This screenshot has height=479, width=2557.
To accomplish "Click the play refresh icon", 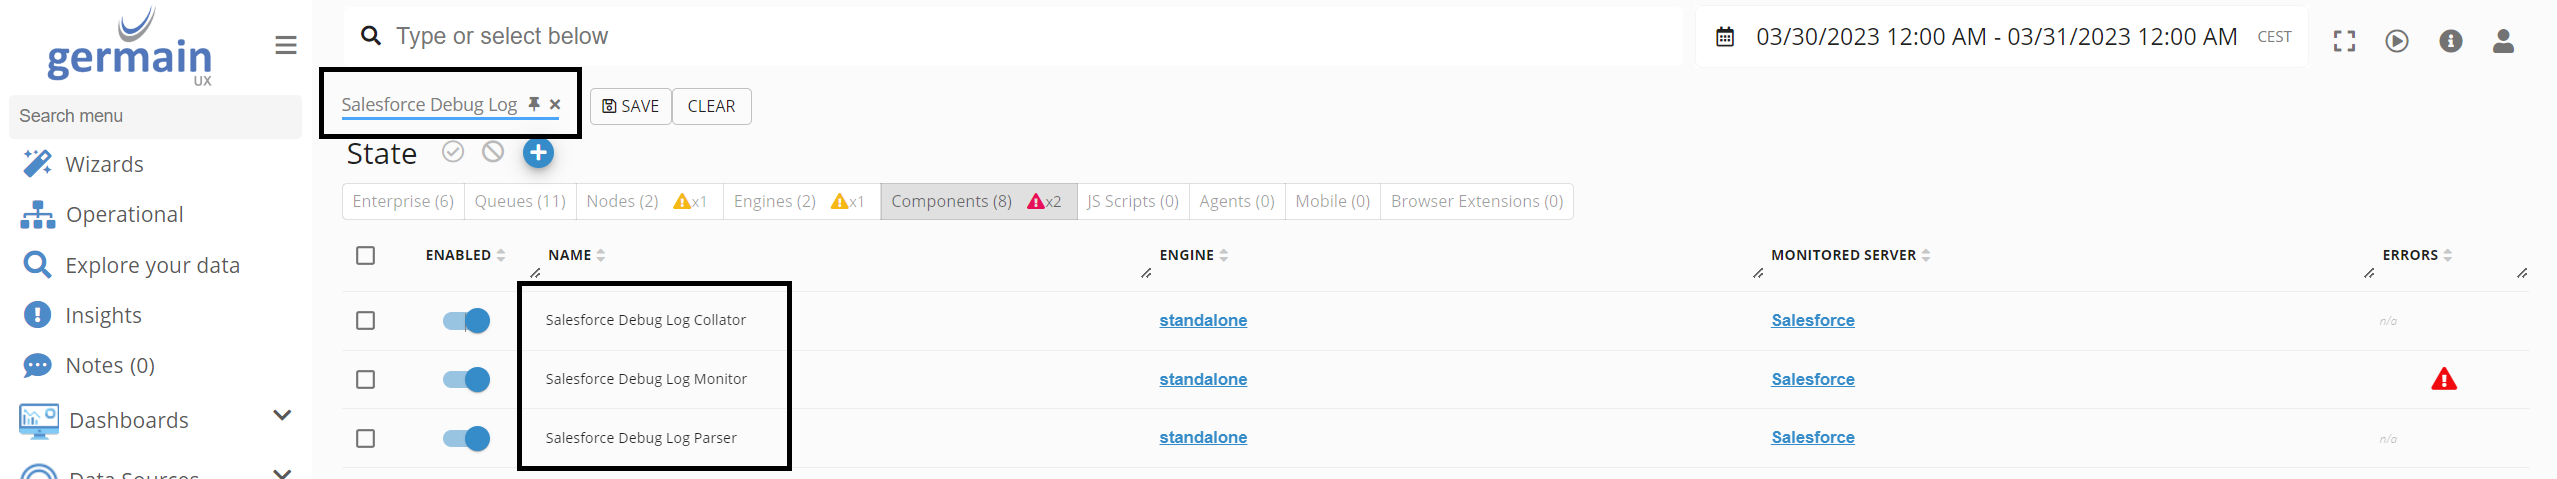I will [2397, 41].
